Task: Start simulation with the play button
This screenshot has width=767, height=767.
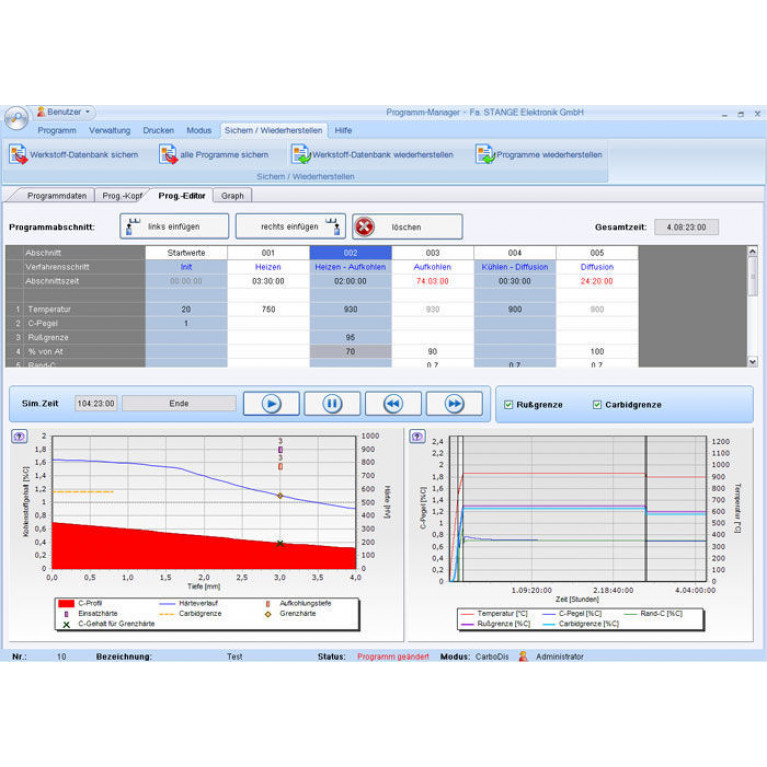Action: pyautogui.click(x=271, y=403)
